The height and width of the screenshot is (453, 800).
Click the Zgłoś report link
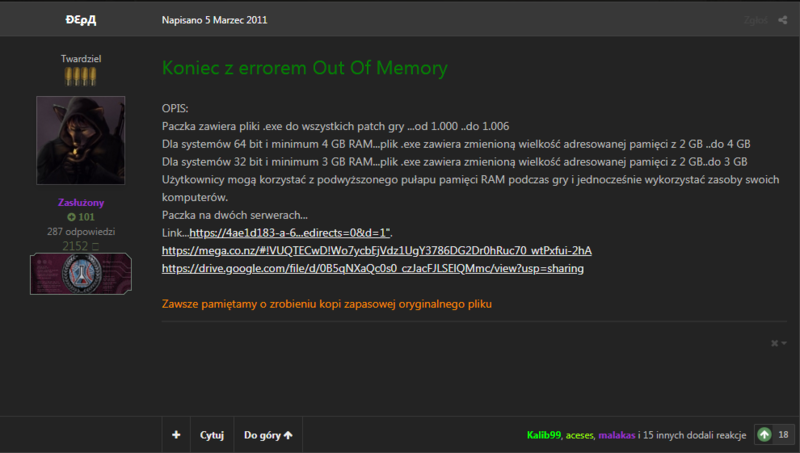click(x=755, y=20)
